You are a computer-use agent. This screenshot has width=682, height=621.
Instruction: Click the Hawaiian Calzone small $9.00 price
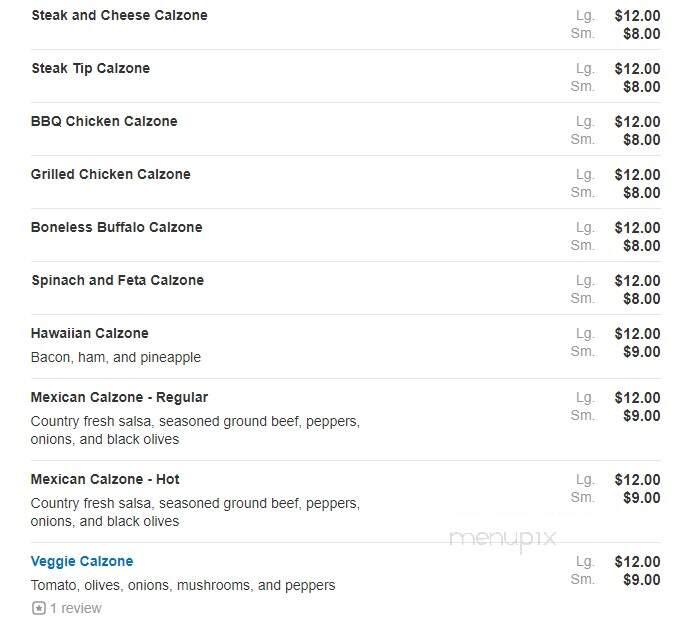tap(642, 351)
